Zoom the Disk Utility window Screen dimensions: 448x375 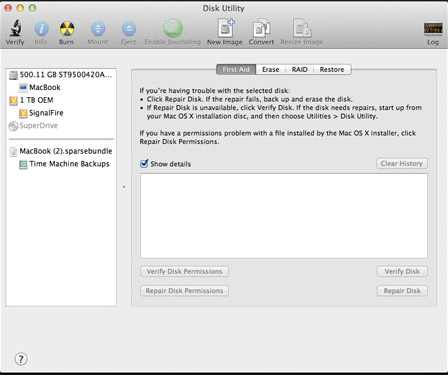coord(32,8)
